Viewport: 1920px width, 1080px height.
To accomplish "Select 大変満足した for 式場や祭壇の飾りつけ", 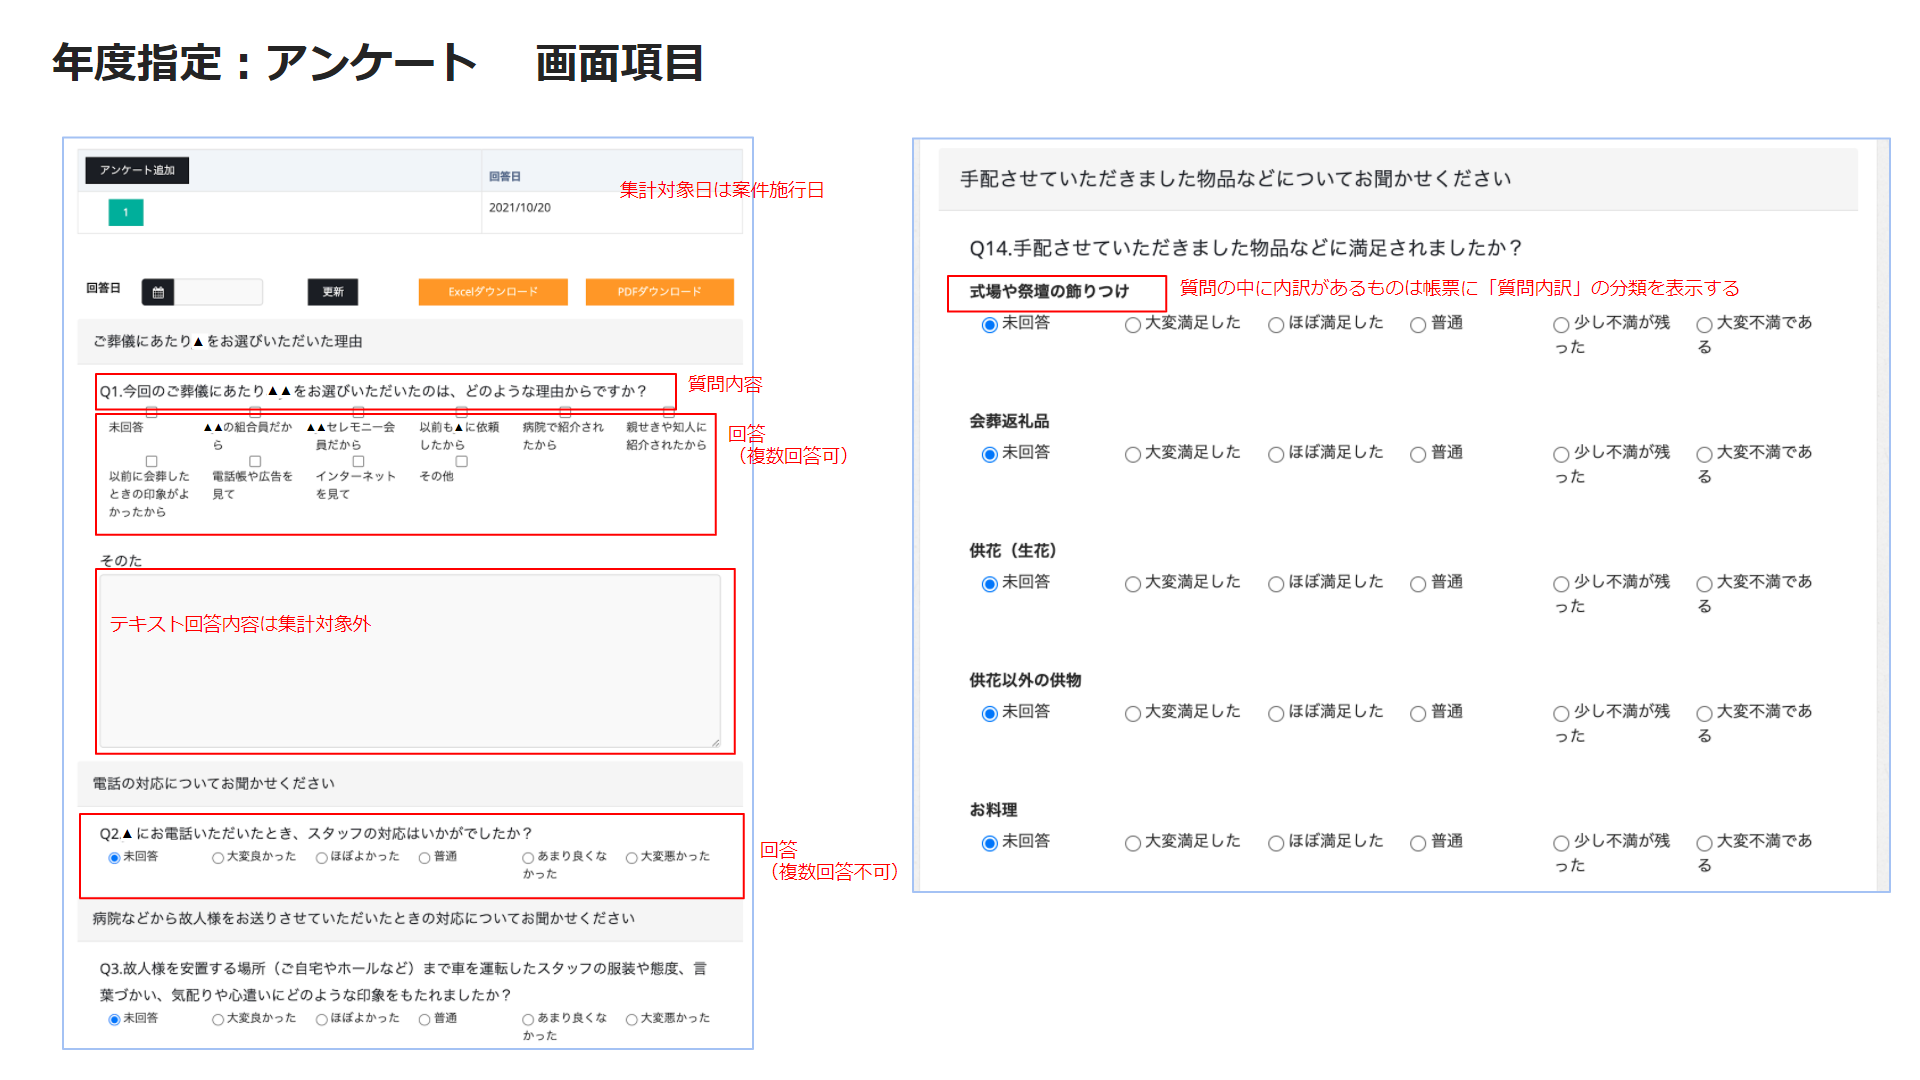I will pyautogui.click(x=1133, y=325).
